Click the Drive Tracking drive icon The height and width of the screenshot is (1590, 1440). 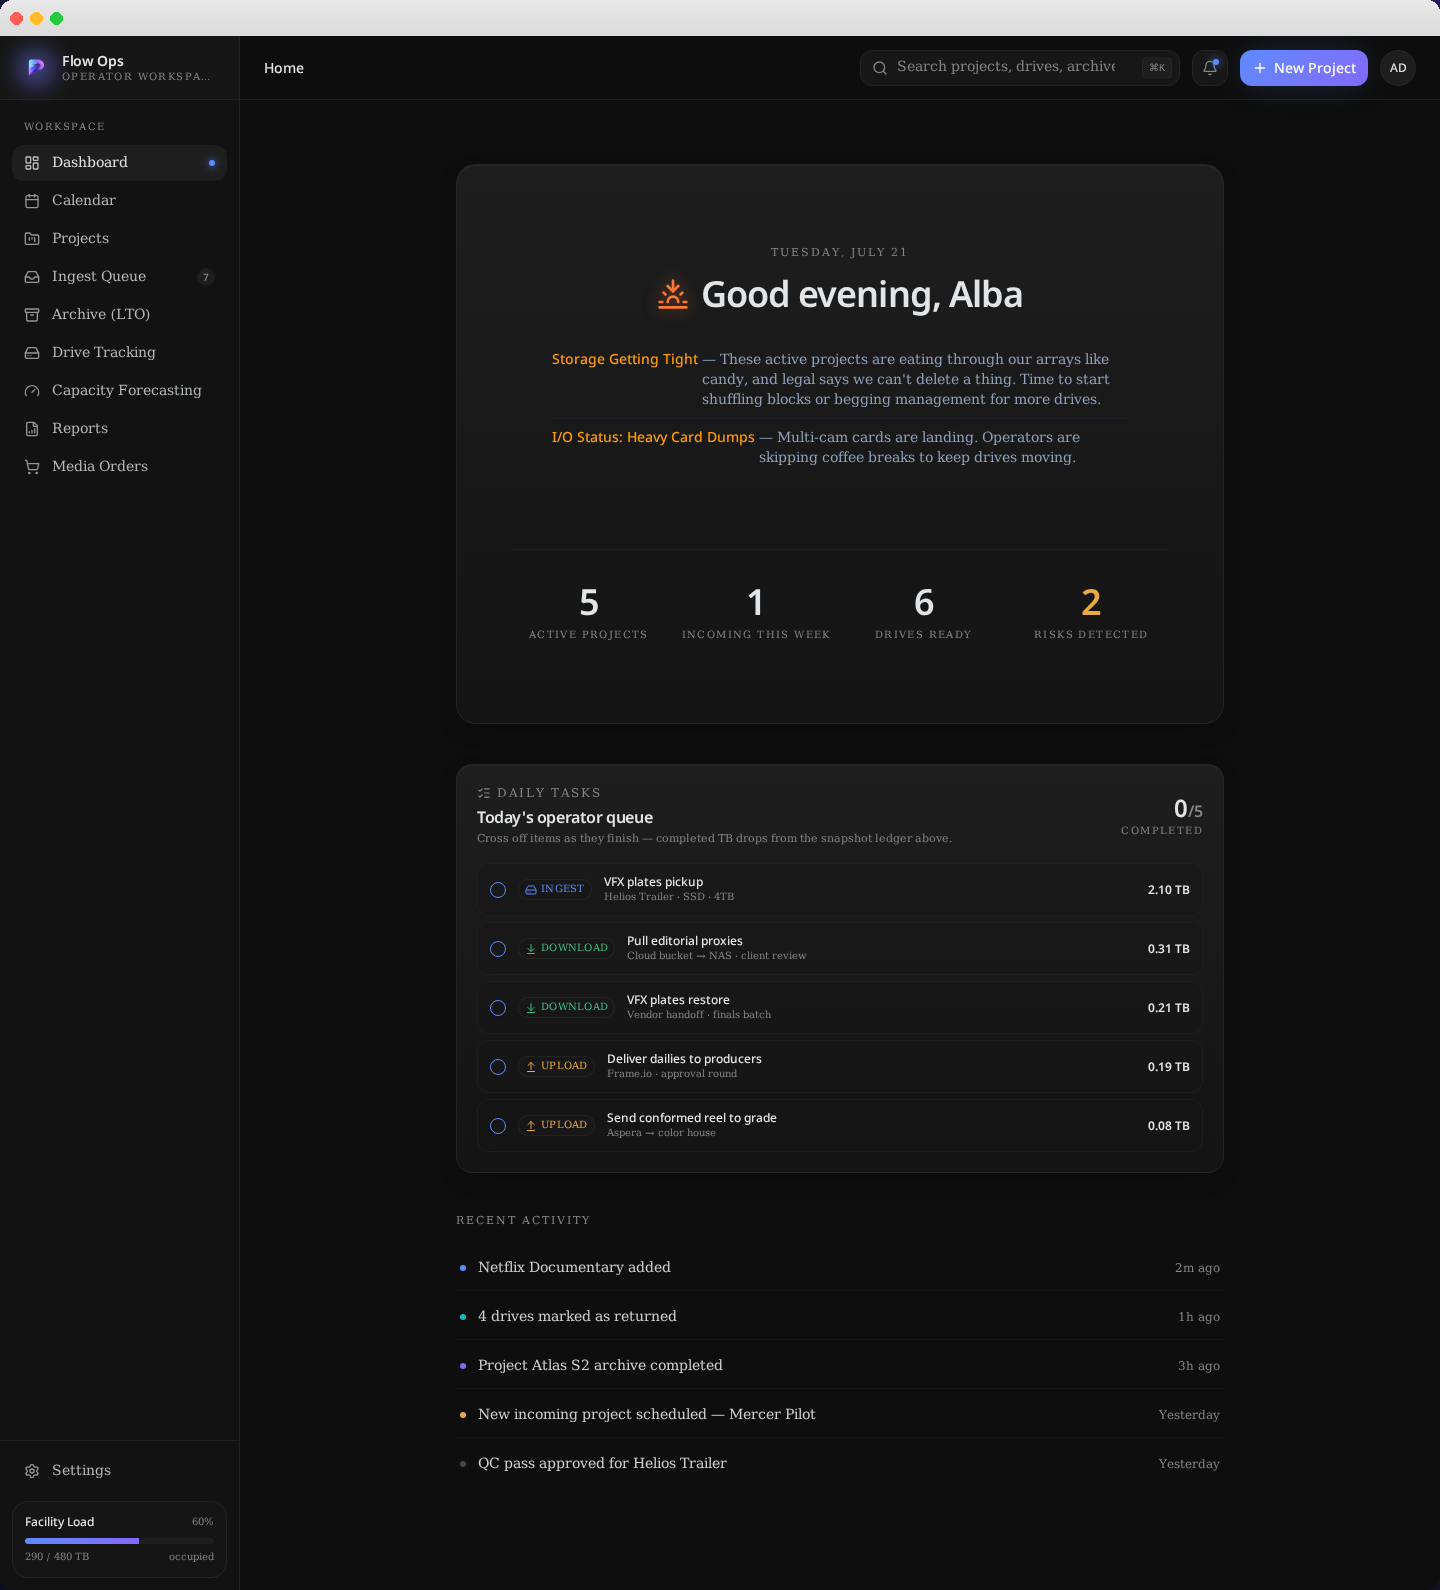click(x=32, y=353)
